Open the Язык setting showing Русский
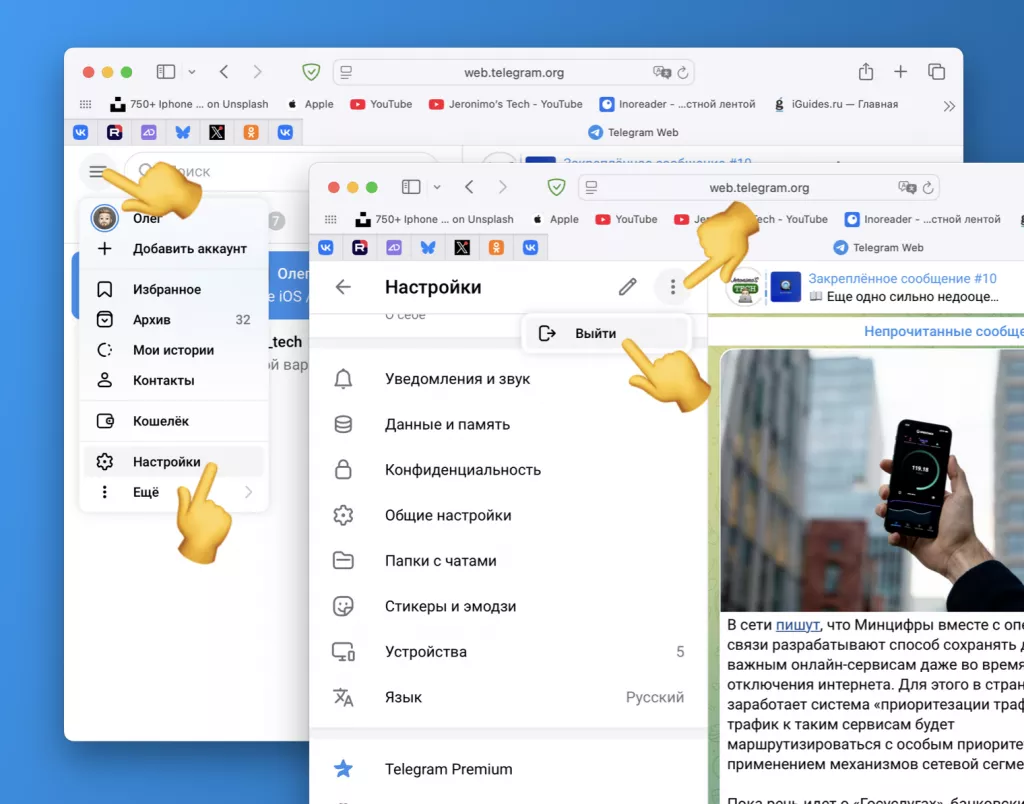 pyautogui.click(x=508, y=697)
